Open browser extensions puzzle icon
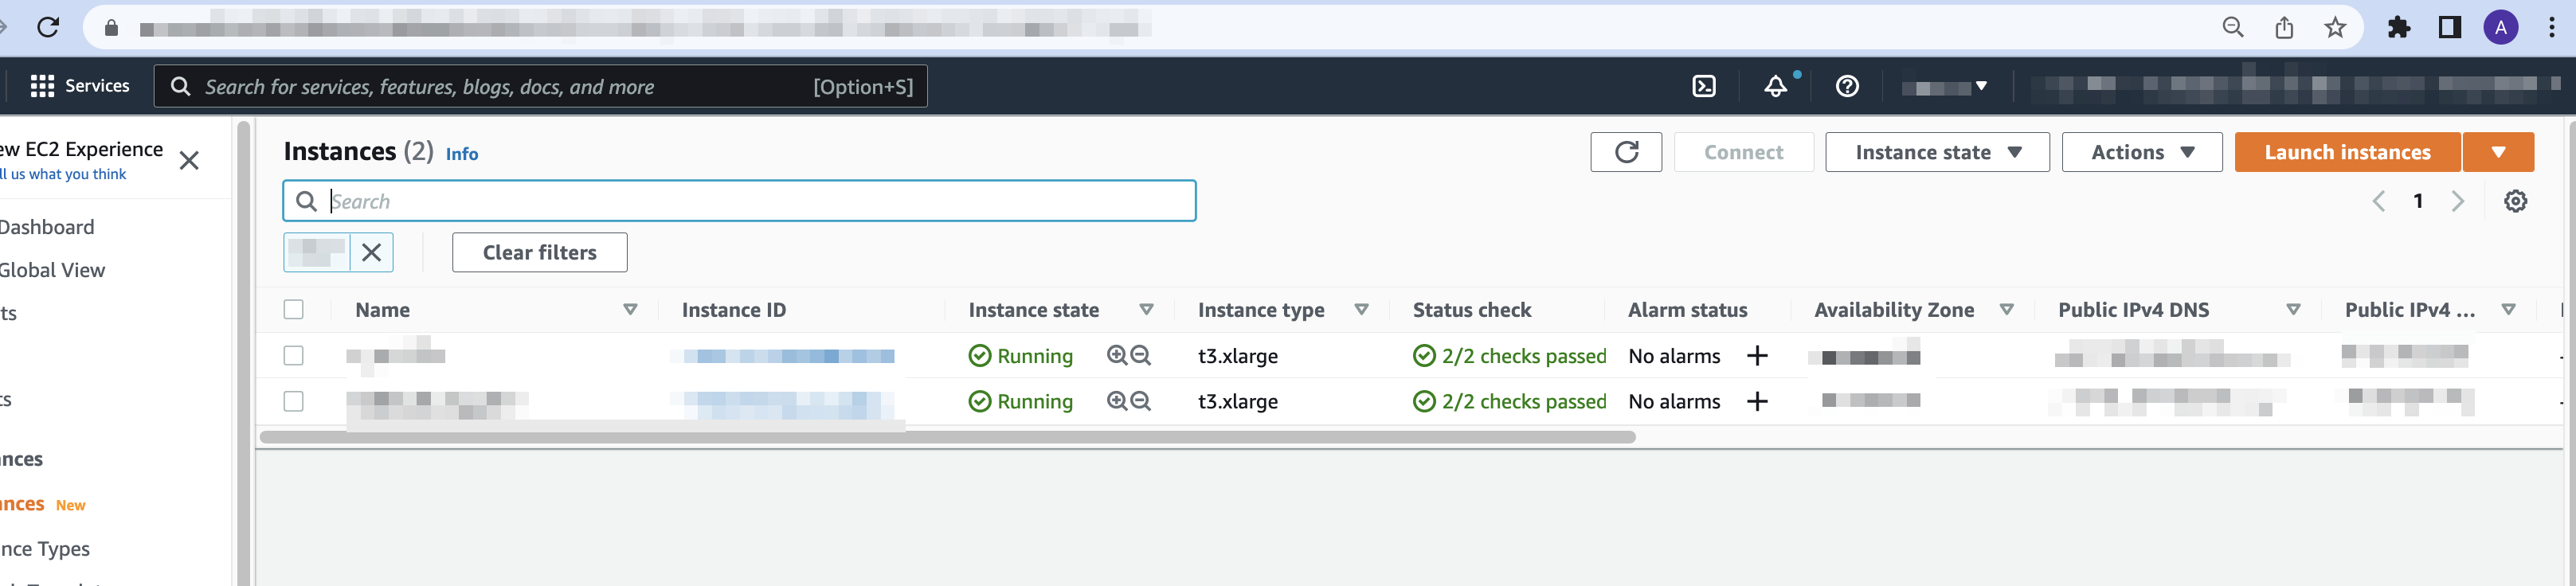This screenshot has height=586, width=2576. point(2398,27)
